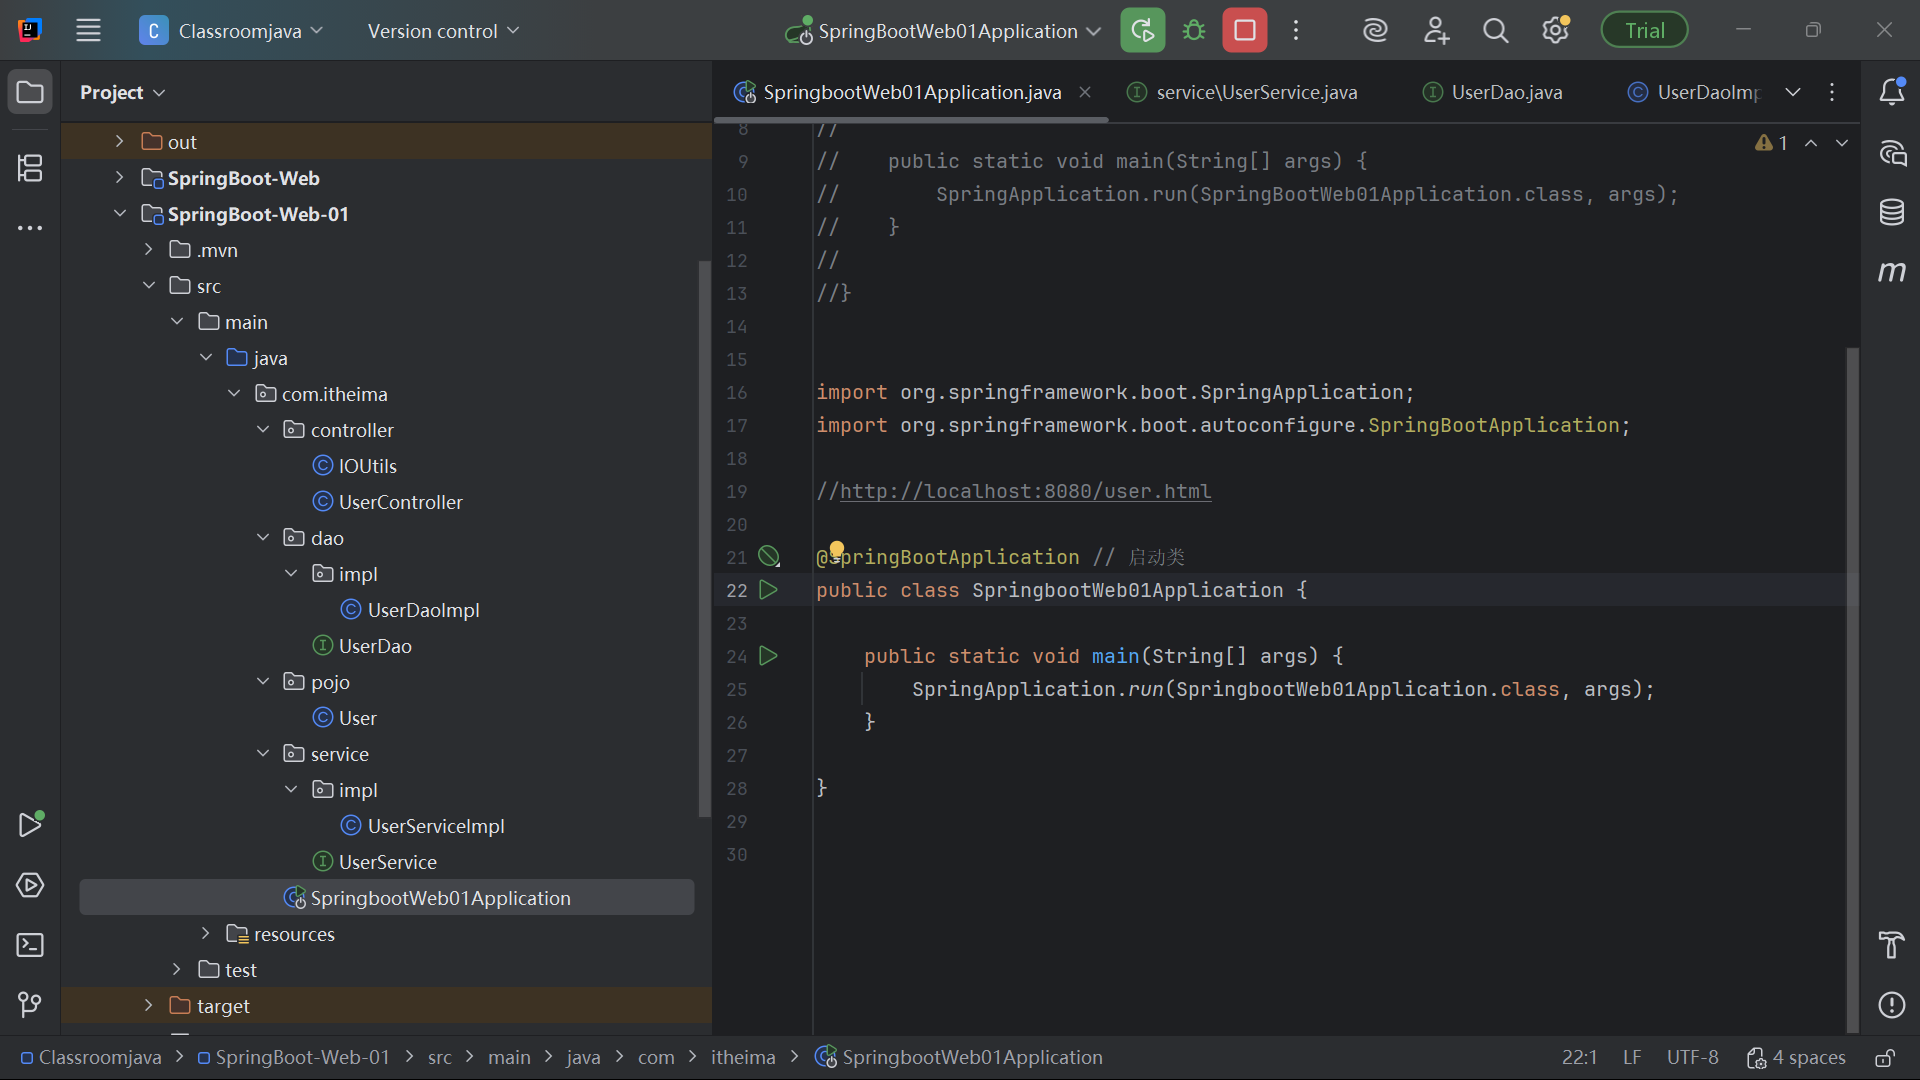This screenshot has width=1920, height=1080.
Task: Open the Database tool window
Action: tap(1891, 212)
